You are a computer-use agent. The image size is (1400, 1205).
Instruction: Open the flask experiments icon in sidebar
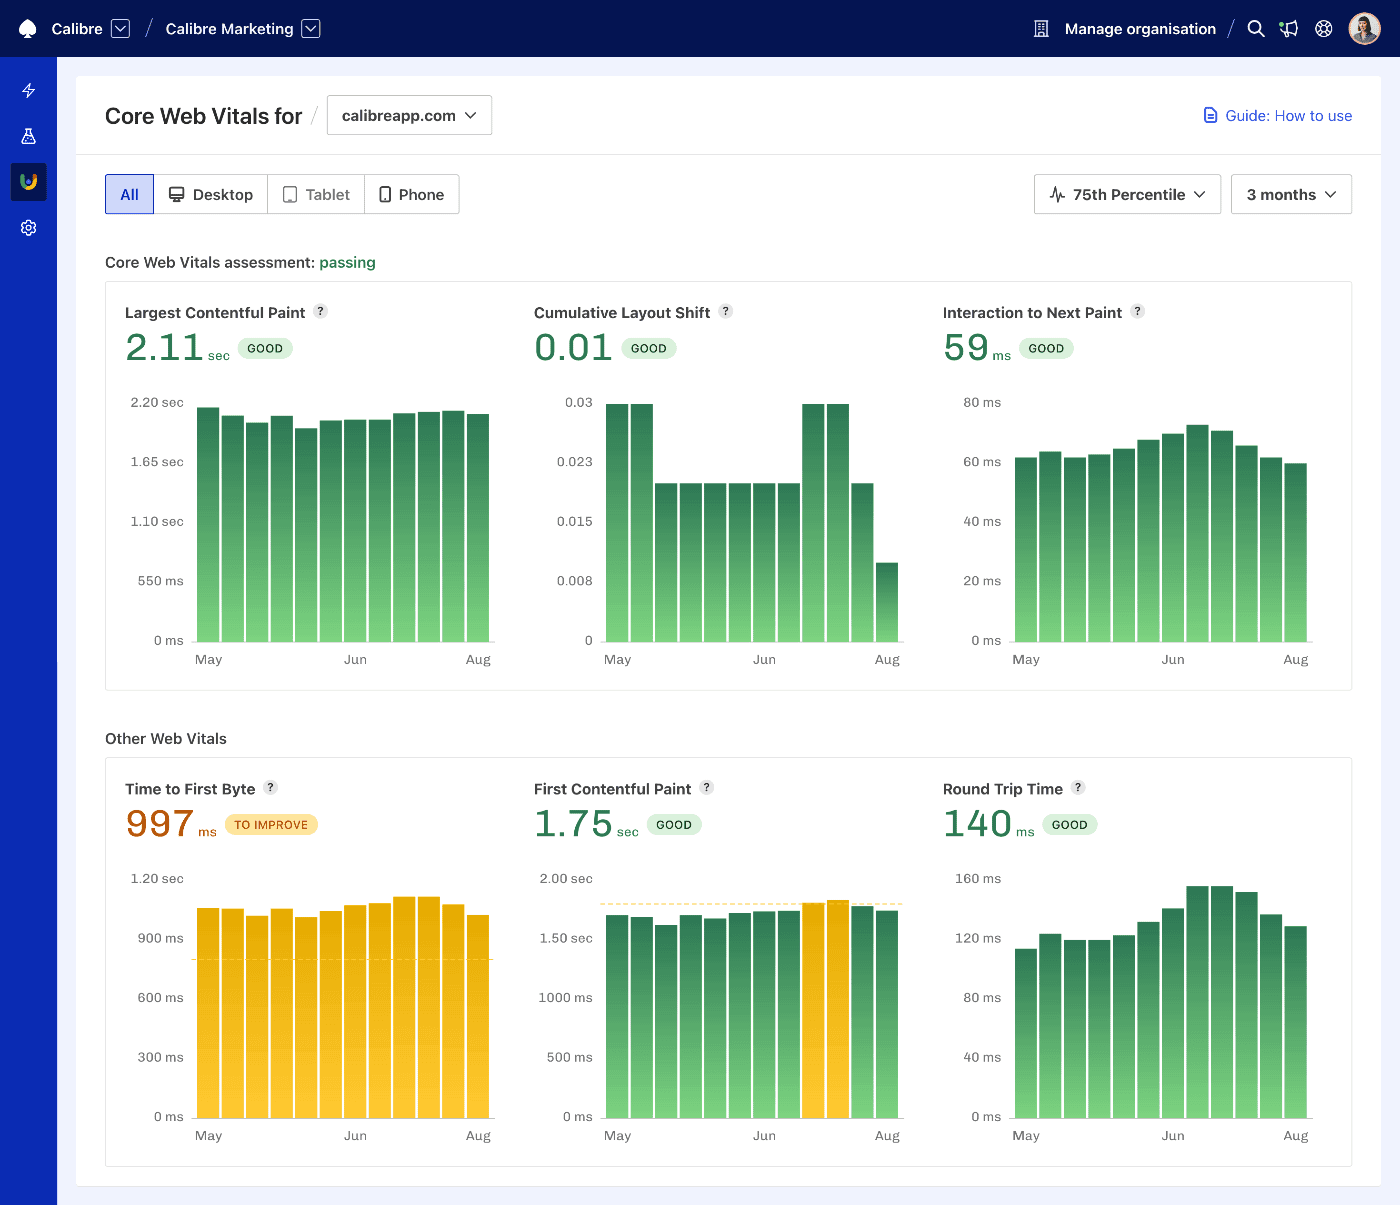pyautogui.click(x=28, y=136)
